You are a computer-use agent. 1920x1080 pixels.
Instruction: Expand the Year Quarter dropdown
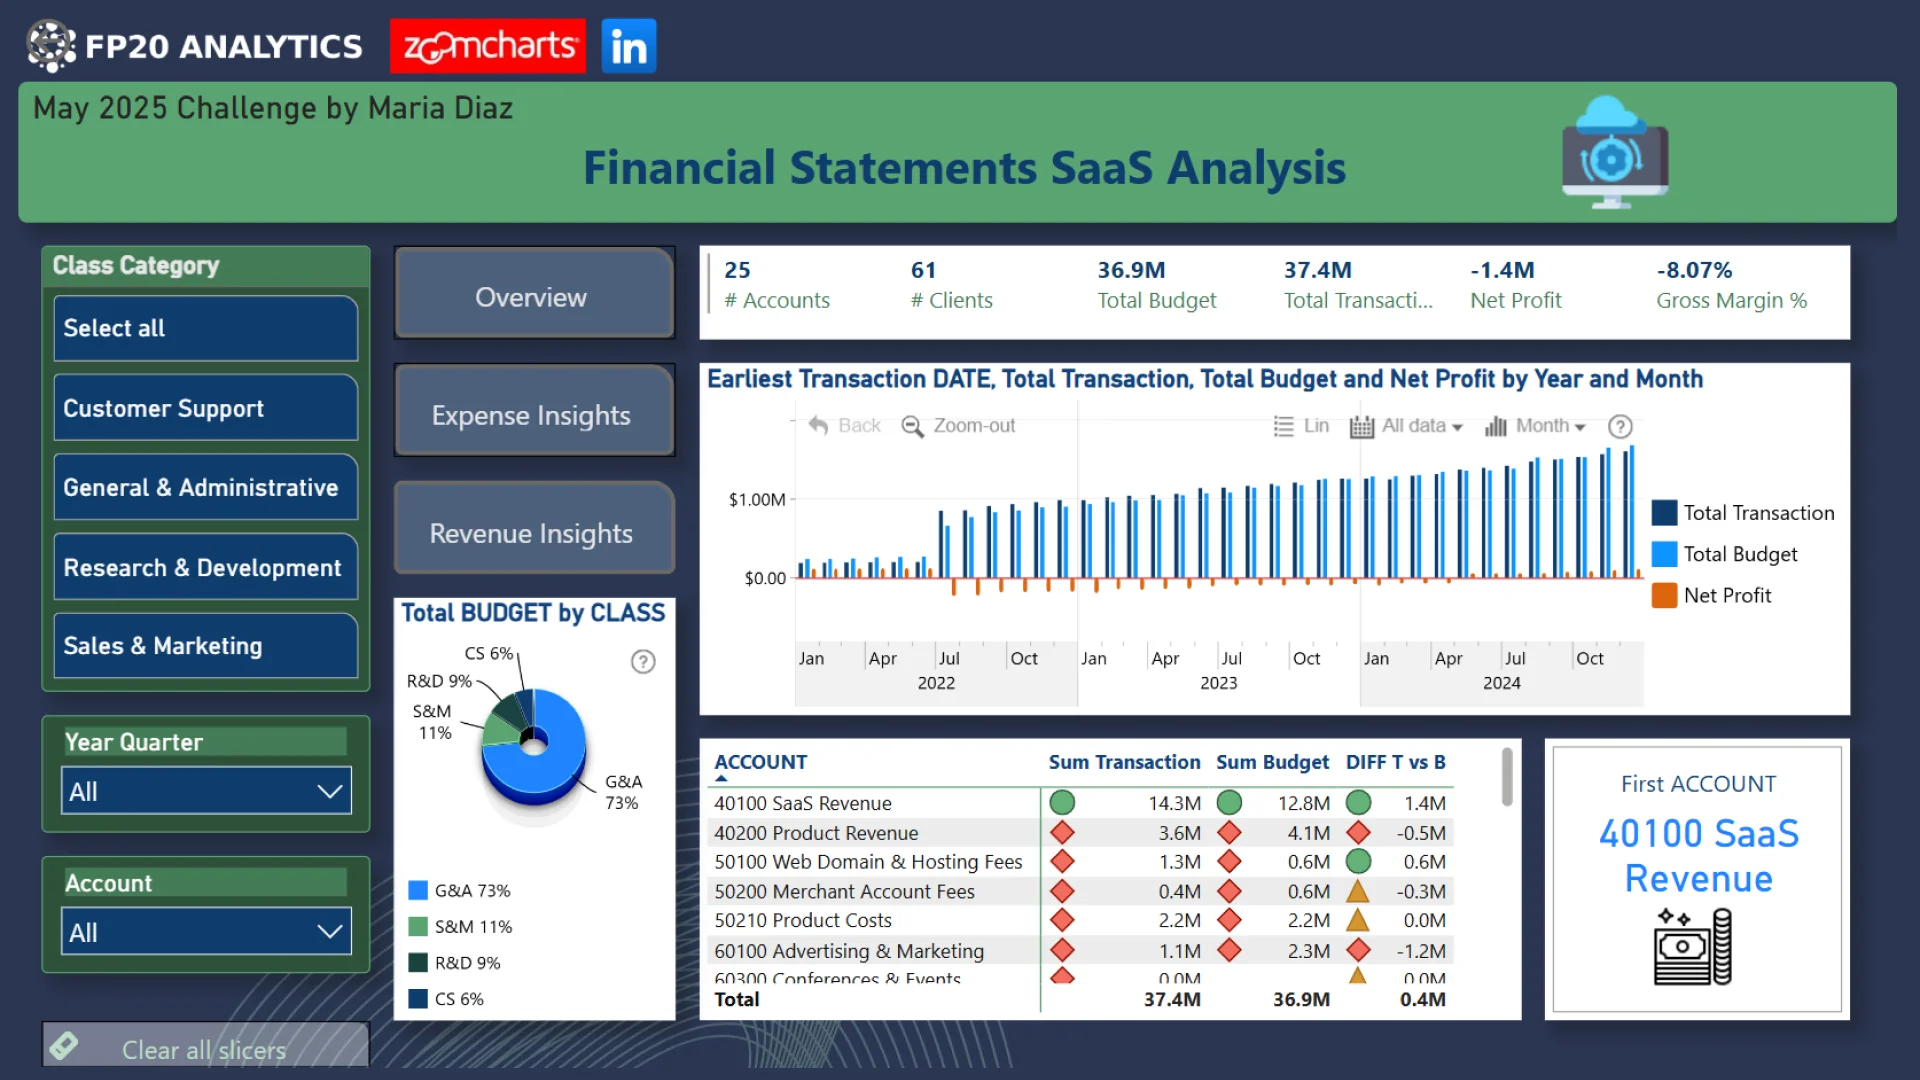(x=205, y=791)
